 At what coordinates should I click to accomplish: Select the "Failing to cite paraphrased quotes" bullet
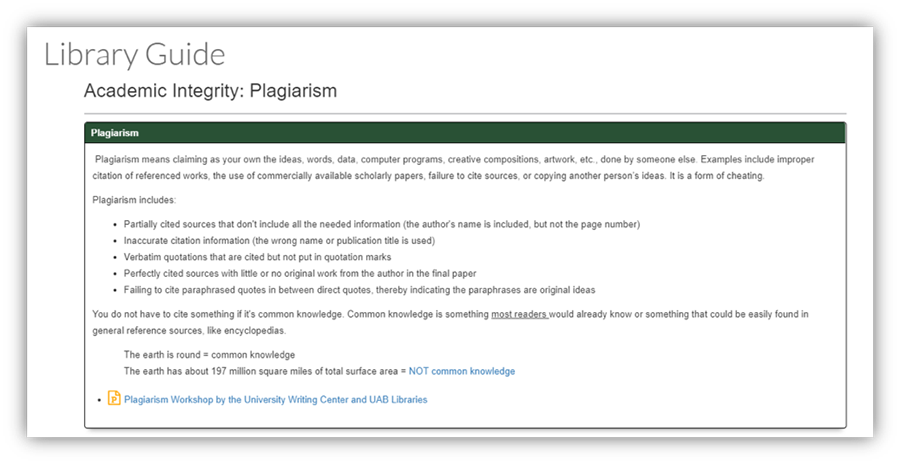(x=358, y=290)
